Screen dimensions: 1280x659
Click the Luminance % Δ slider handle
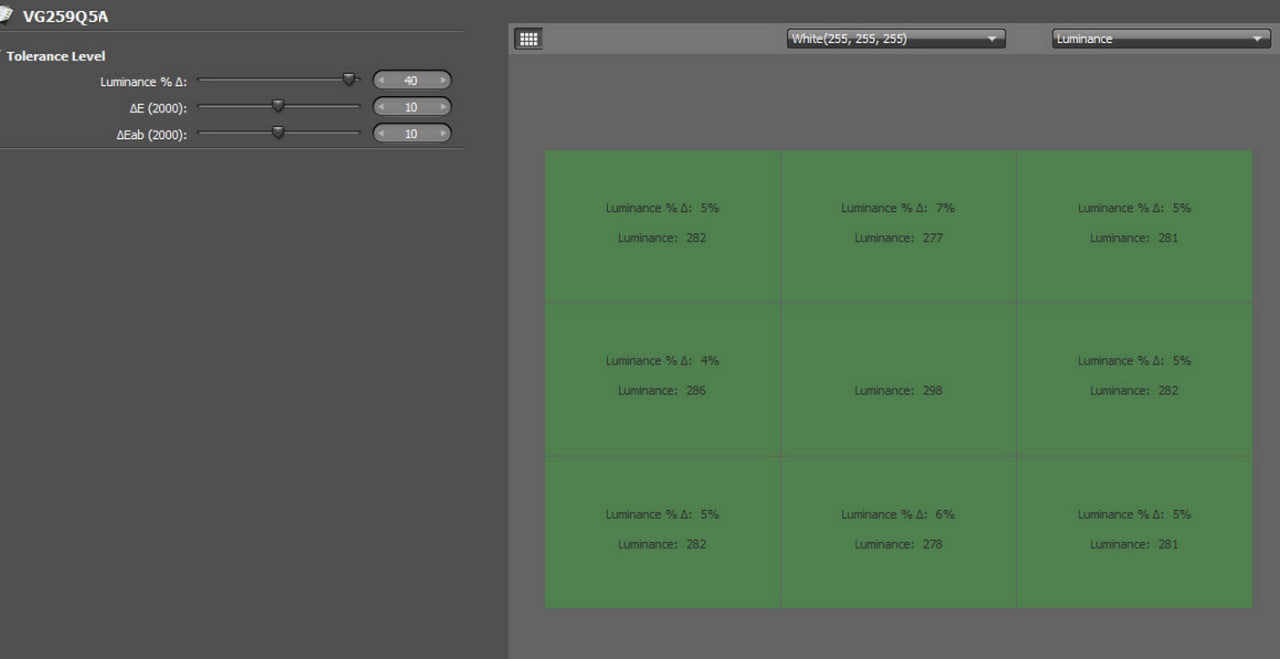(349, 79)
